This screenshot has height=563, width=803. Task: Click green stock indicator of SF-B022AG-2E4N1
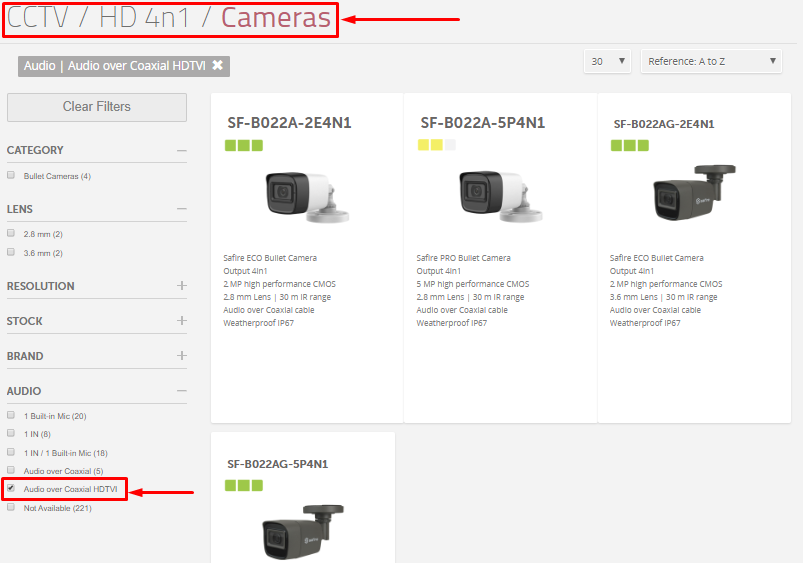pos(630,145)
